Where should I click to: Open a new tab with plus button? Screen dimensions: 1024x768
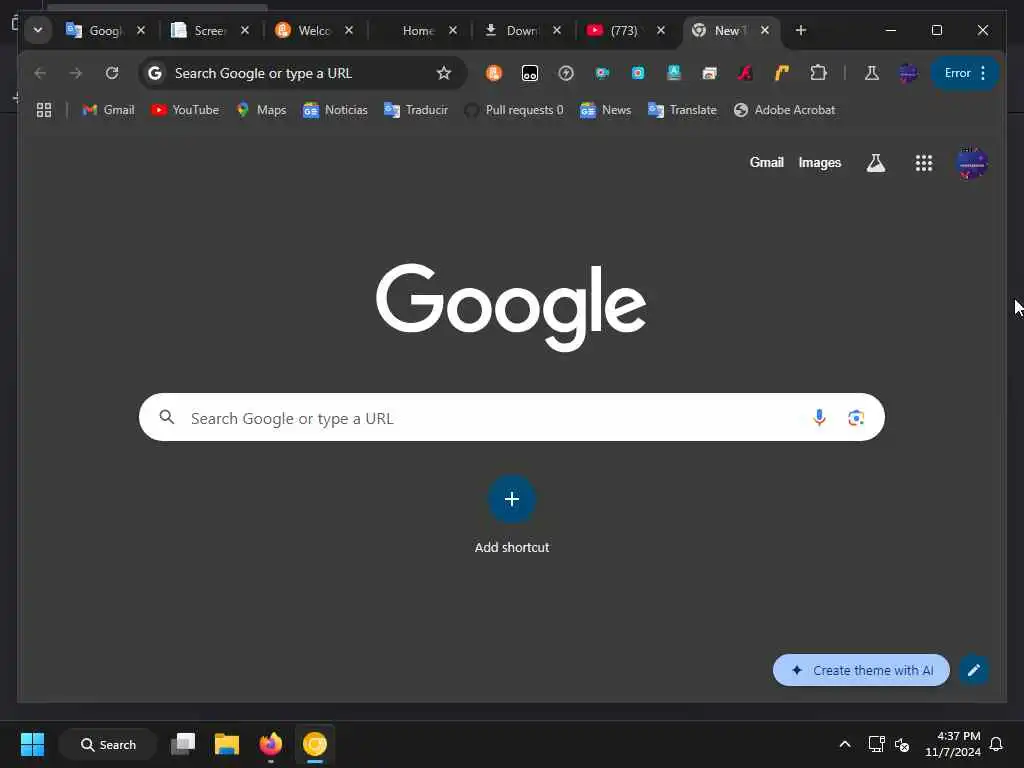[x=801, y=30]
